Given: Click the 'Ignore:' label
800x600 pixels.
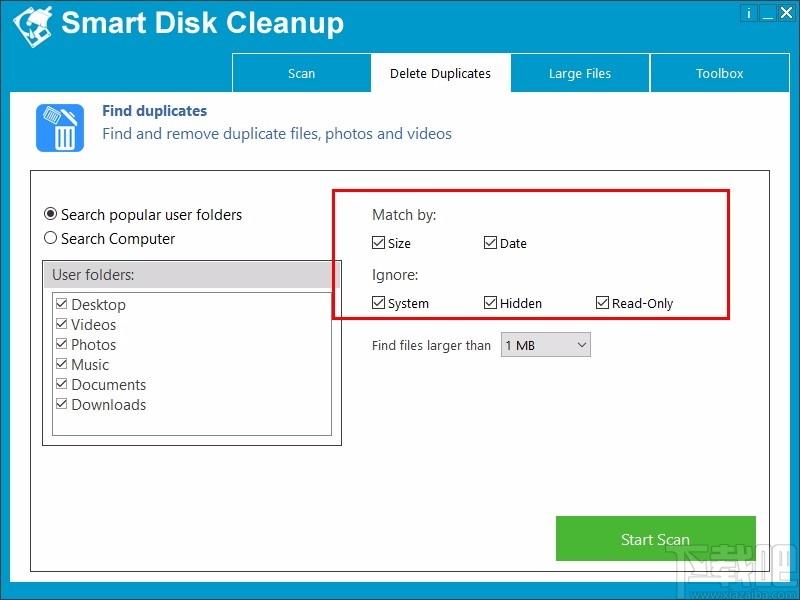Looking at the screenshot, I should pos(395,275).
